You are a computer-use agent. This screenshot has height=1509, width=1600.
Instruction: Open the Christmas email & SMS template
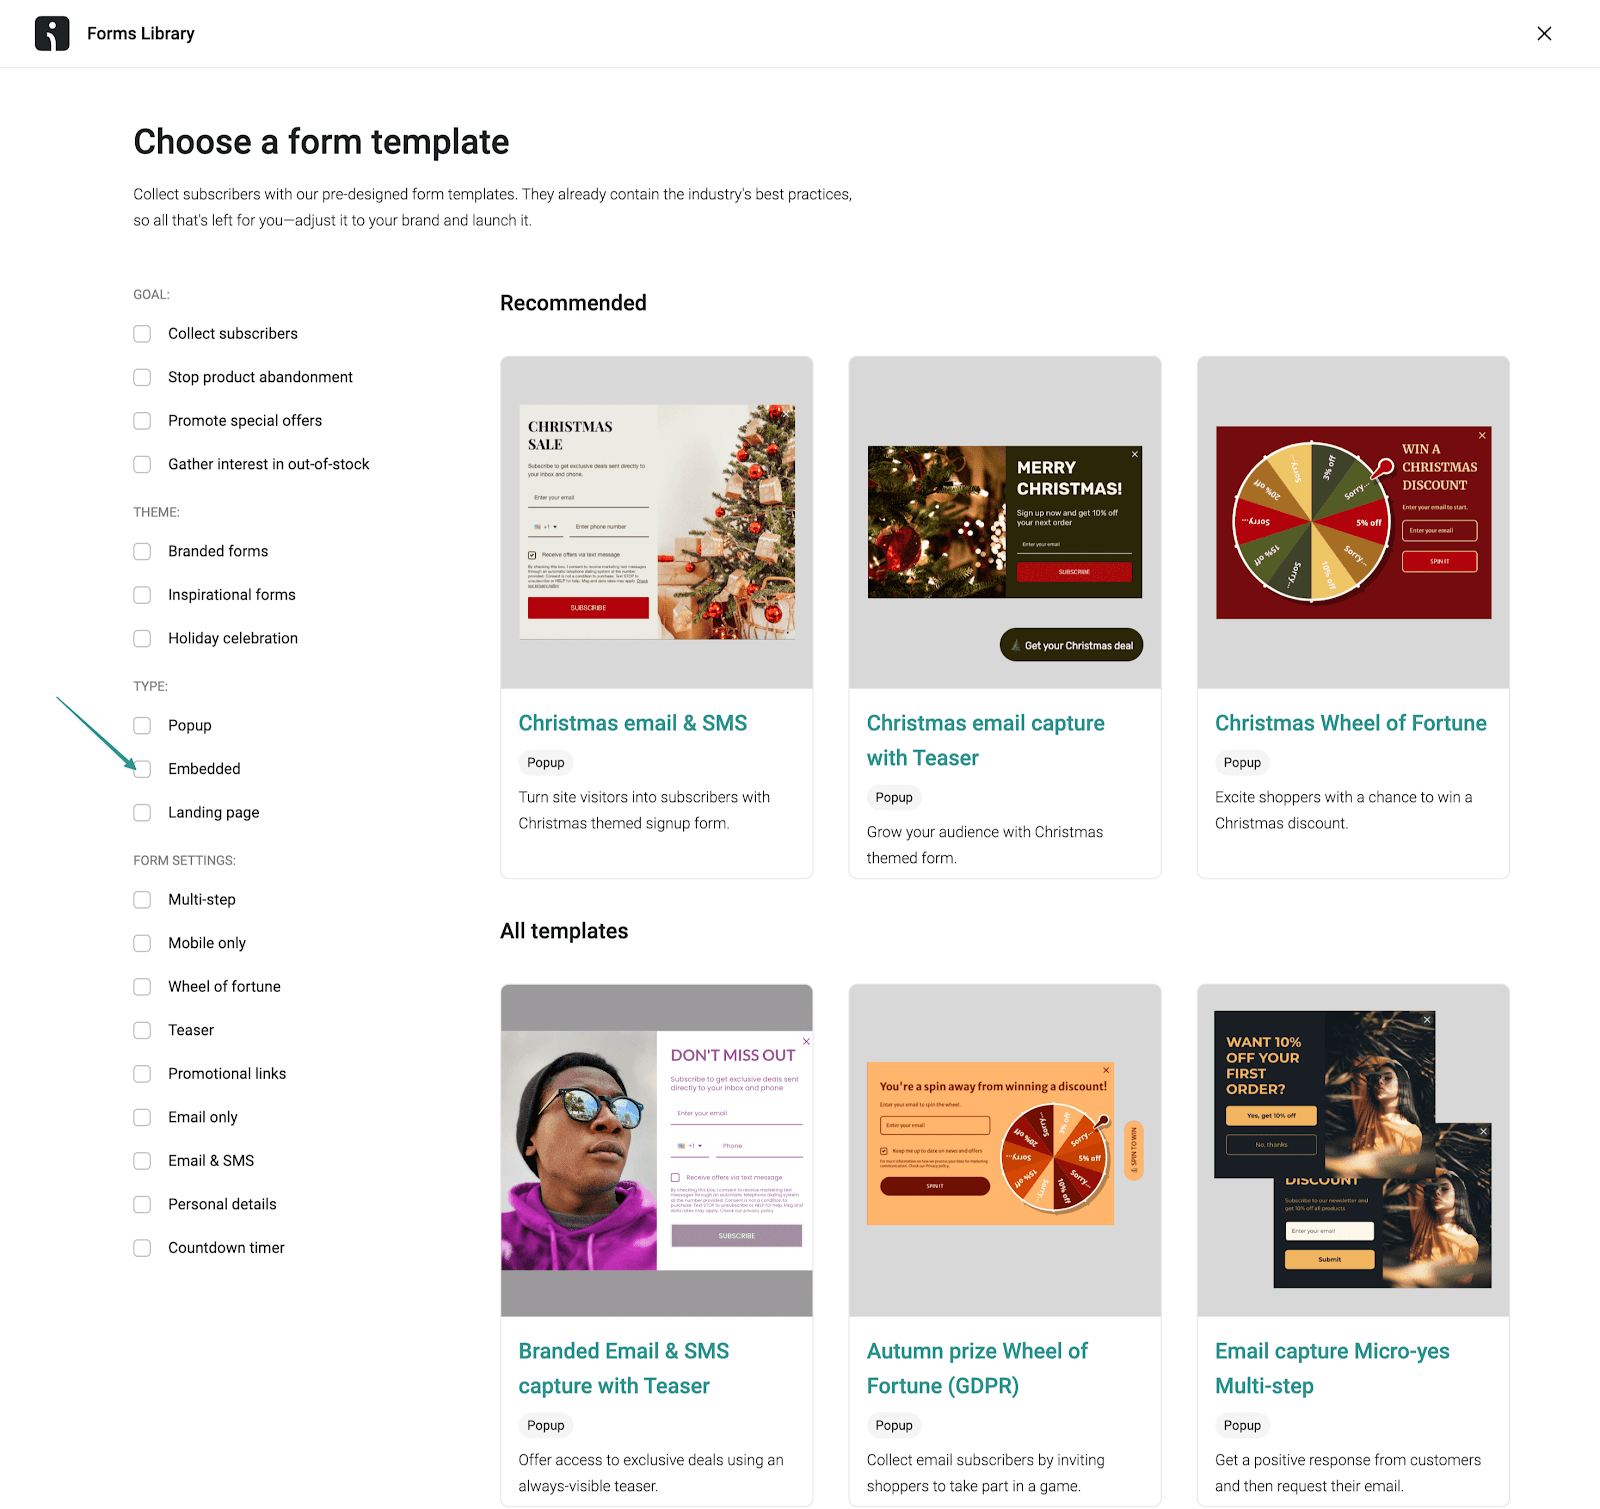click(x=632, y=722)
